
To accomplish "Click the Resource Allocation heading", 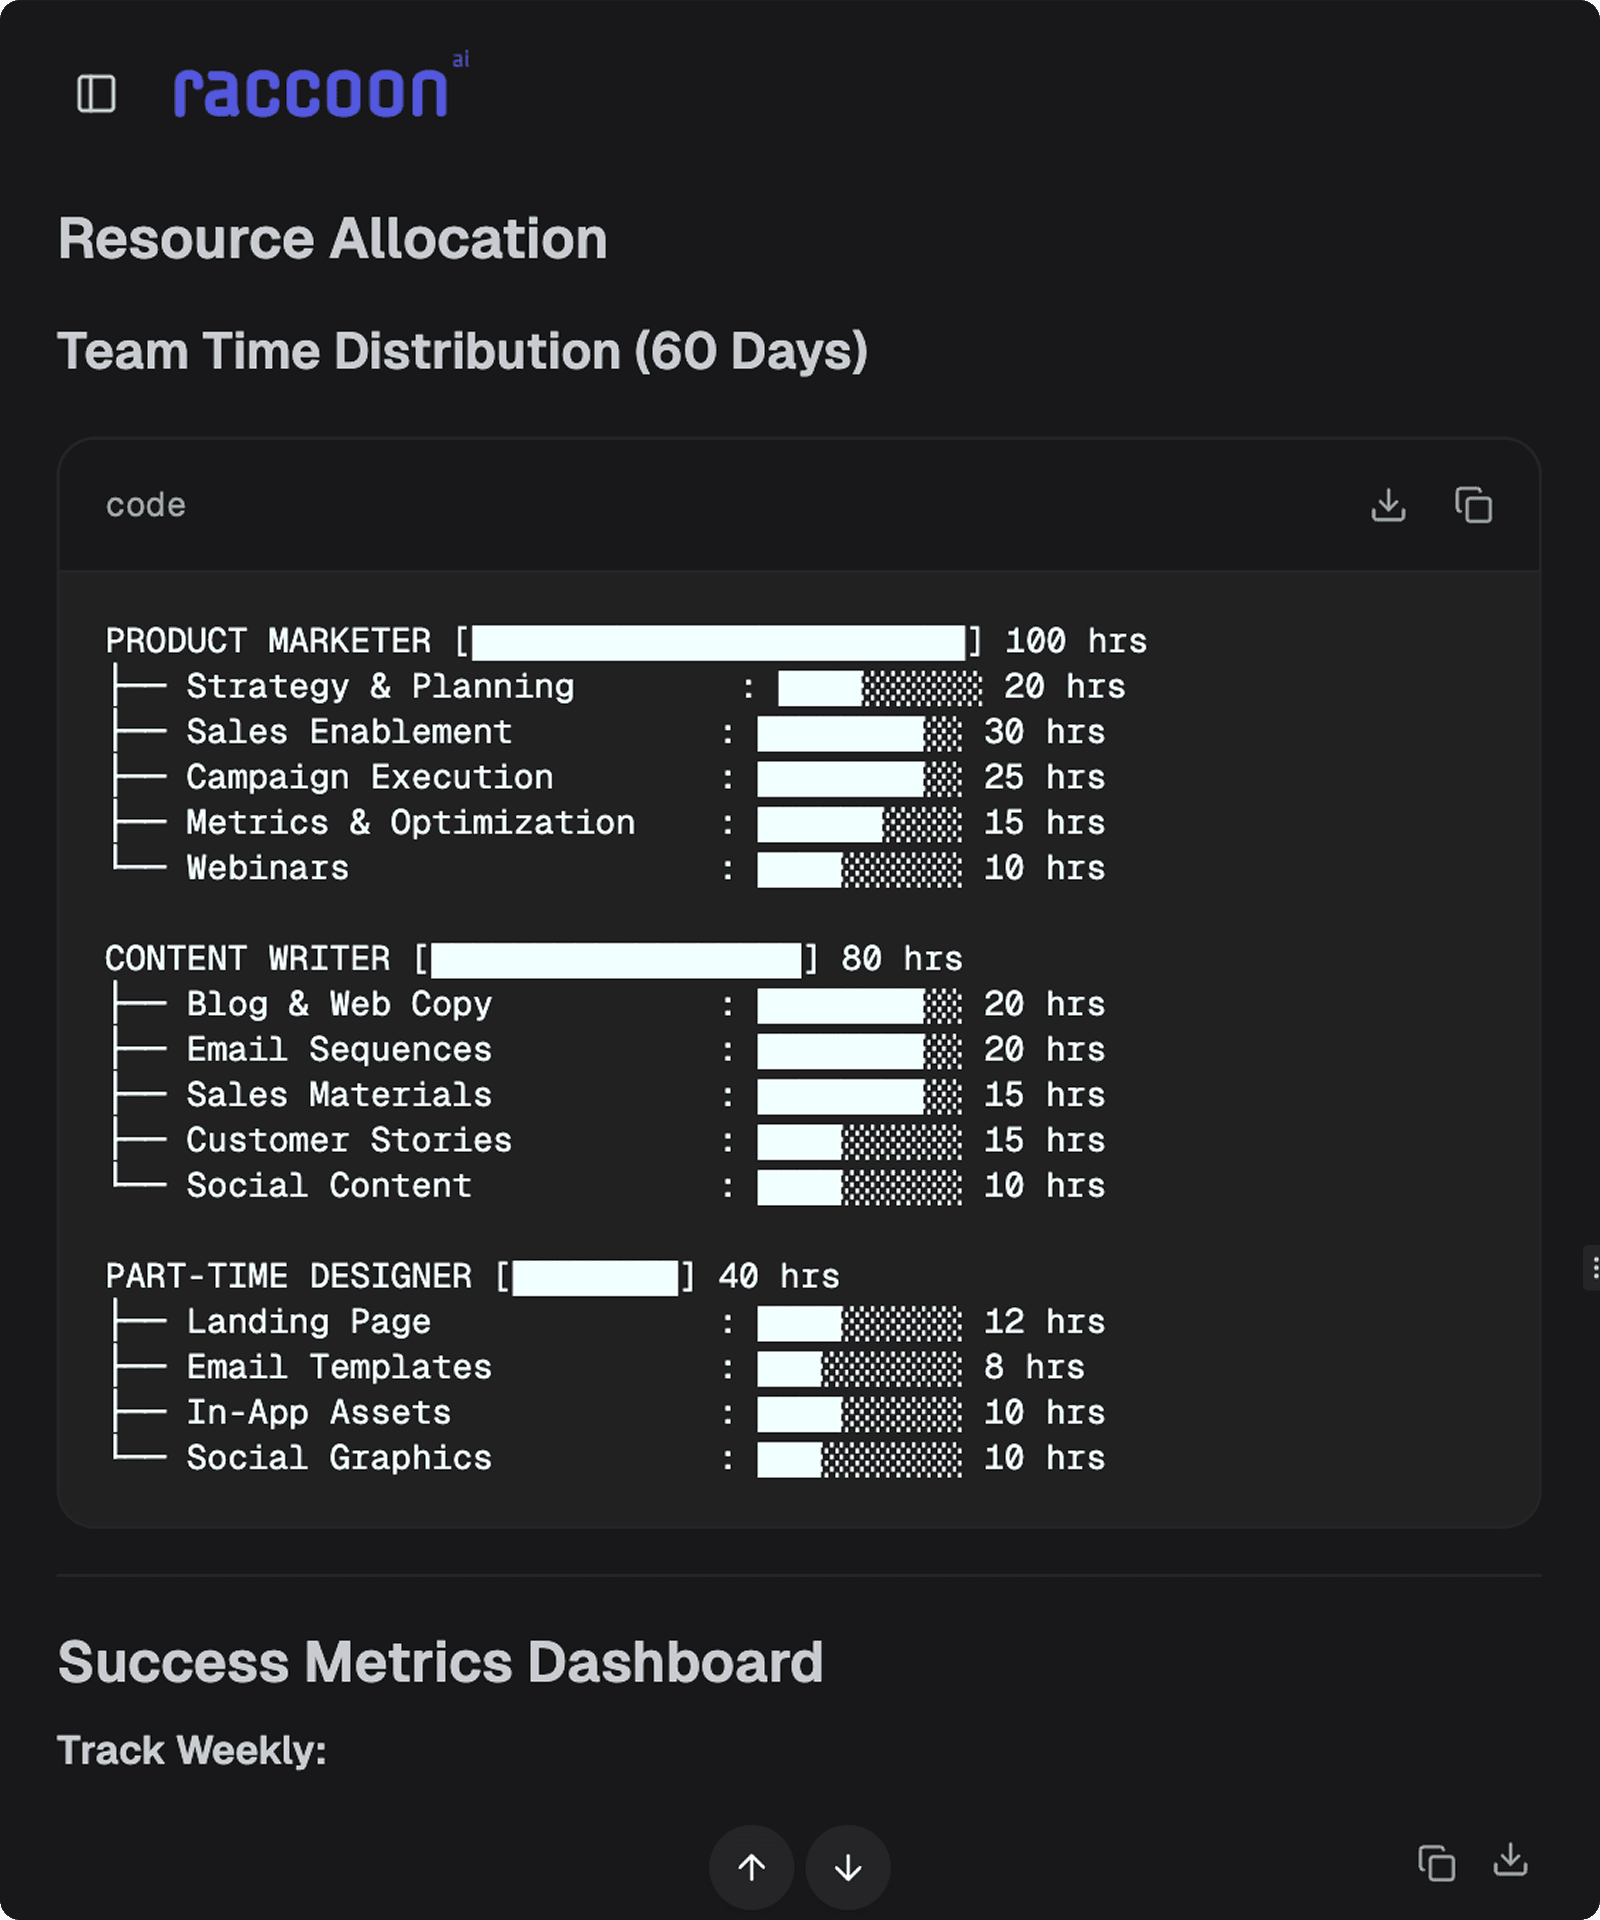I will click(332, 239).
